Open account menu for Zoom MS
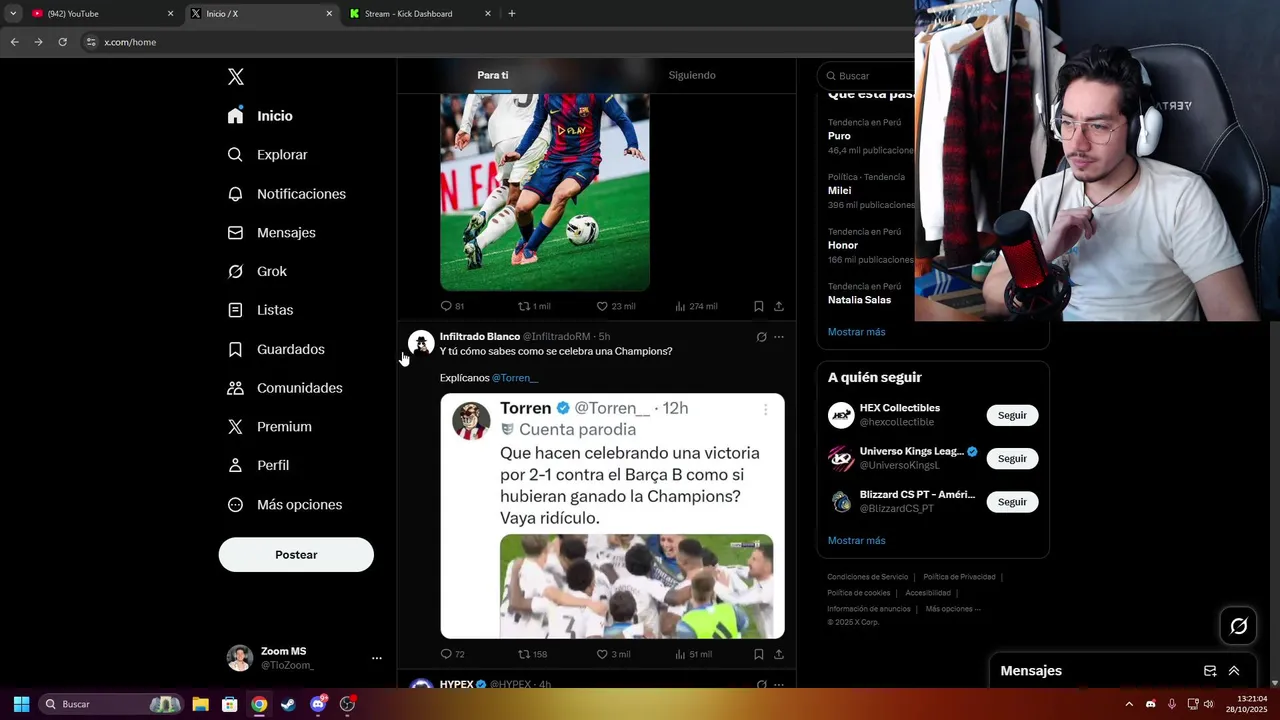 (304, 658)
